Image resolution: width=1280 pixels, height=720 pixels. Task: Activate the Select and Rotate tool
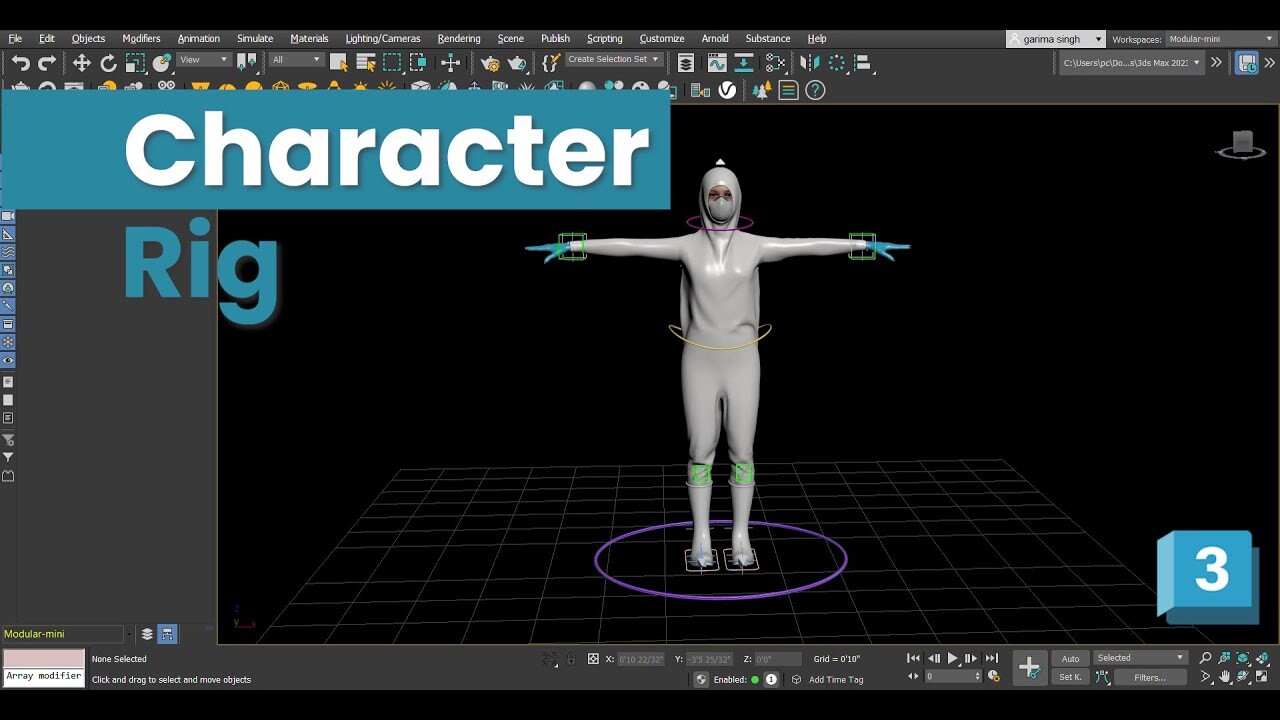(x=107, y=62)
